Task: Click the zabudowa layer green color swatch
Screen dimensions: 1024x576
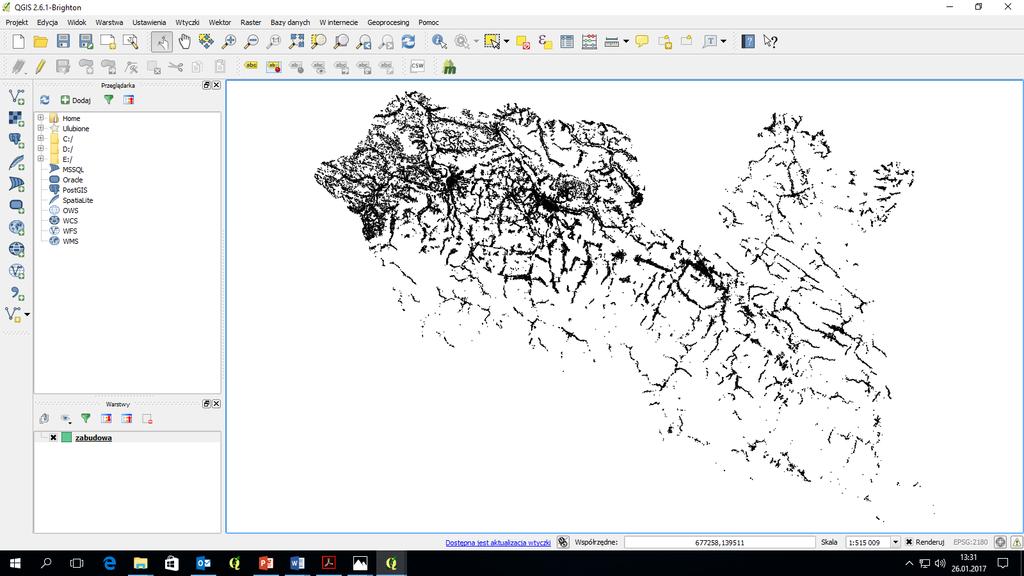Action: coord(66,438)
